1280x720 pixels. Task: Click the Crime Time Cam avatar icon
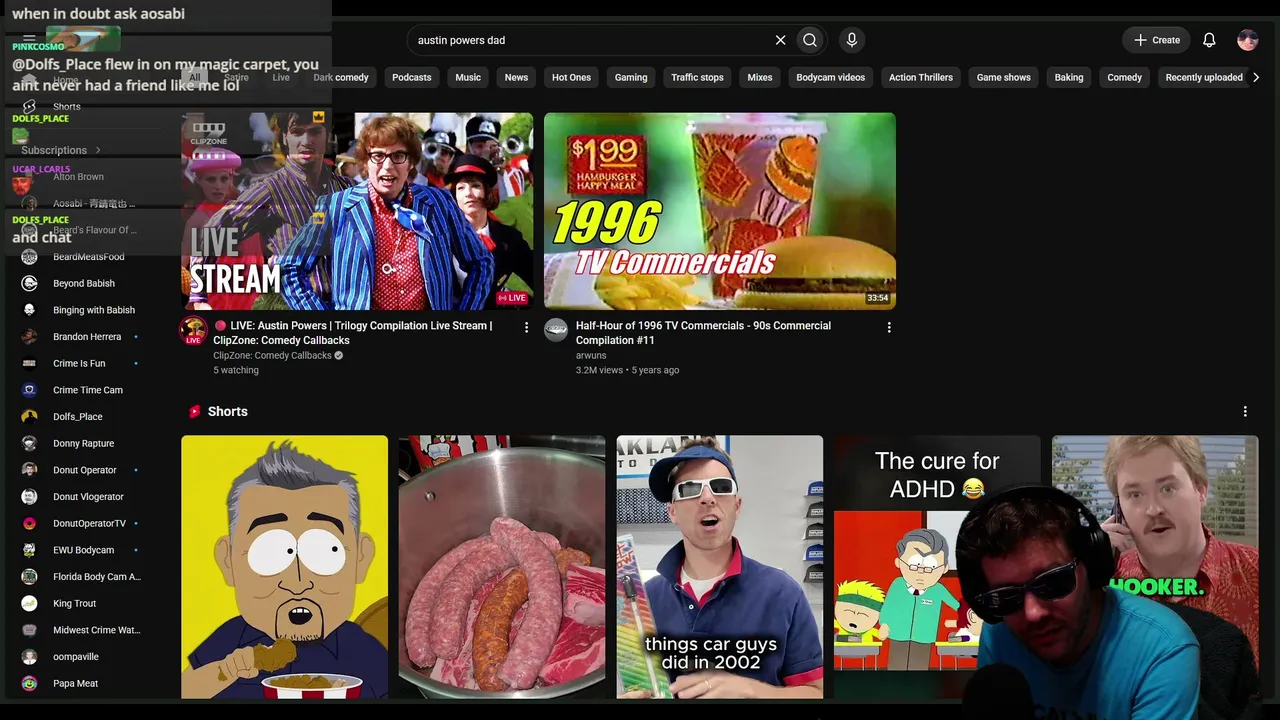point(30,390)
